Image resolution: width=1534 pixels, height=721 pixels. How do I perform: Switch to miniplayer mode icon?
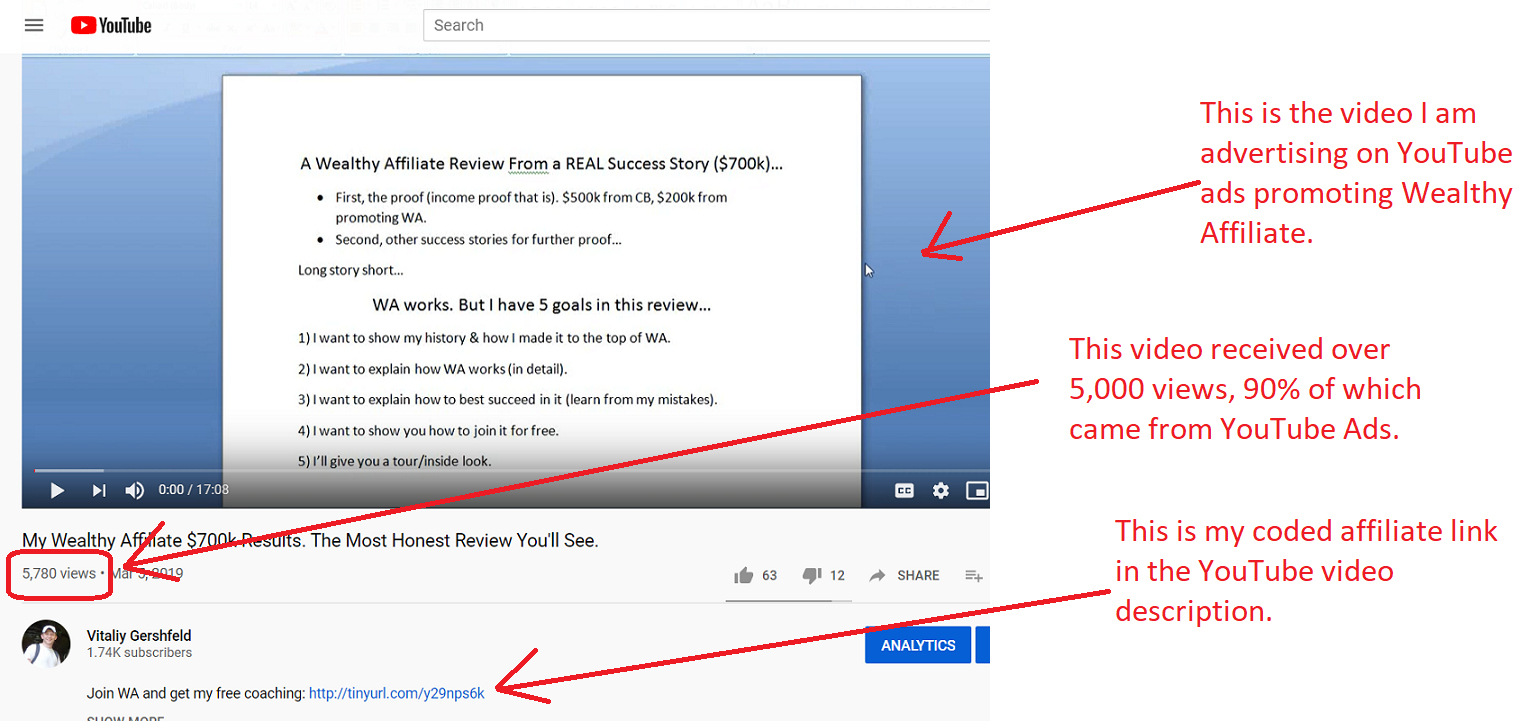point(977,490)
